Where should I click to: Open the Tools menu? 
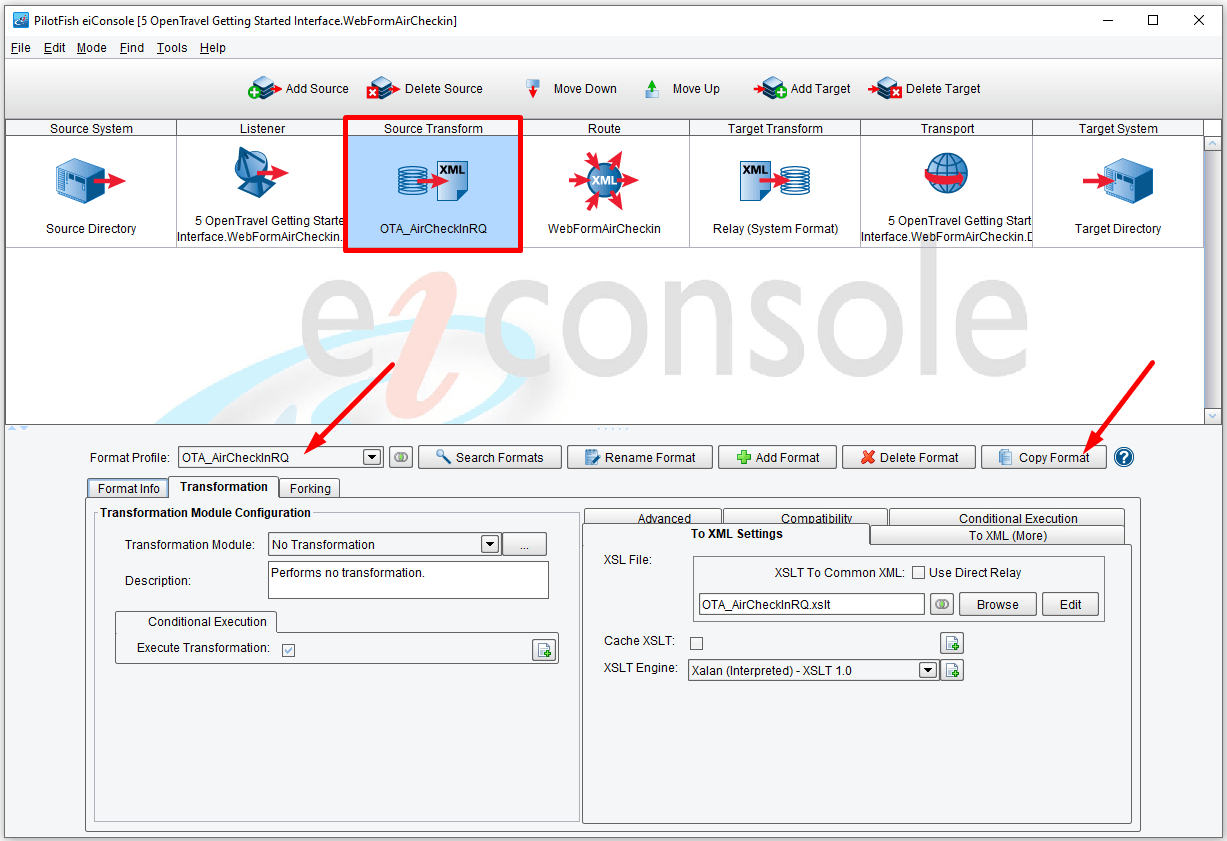[172, 48]
